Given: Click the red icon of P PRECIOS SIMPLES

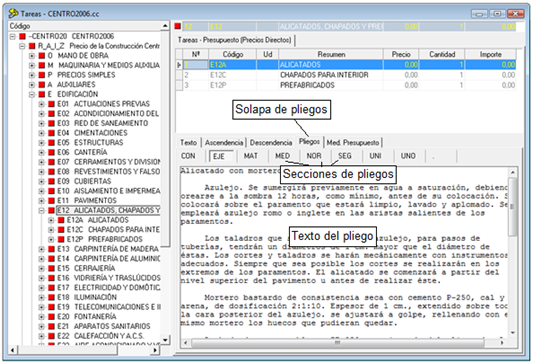Looking at the screenshot, I should click(x=42, y=75).
